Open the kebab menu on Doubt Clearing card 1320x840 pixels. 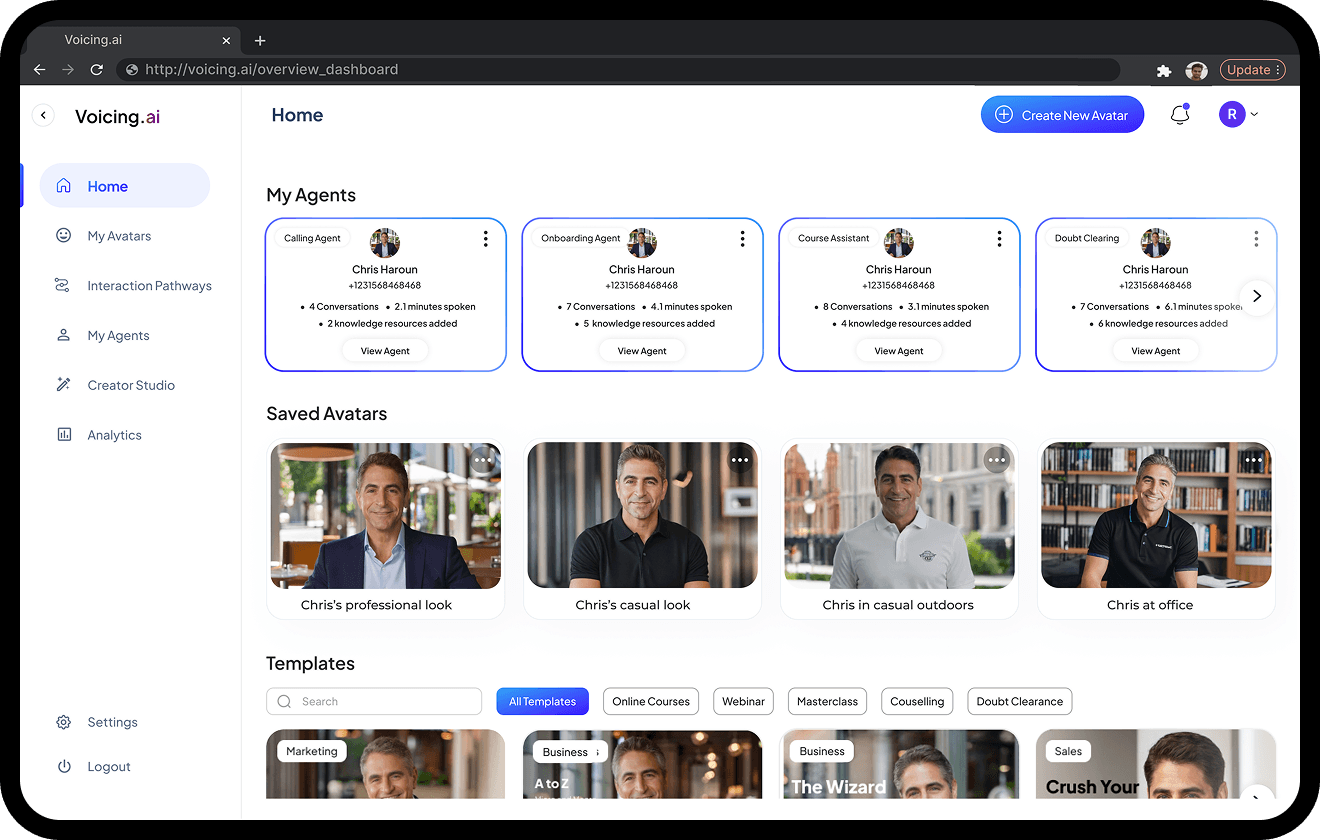pos(1256,238)
